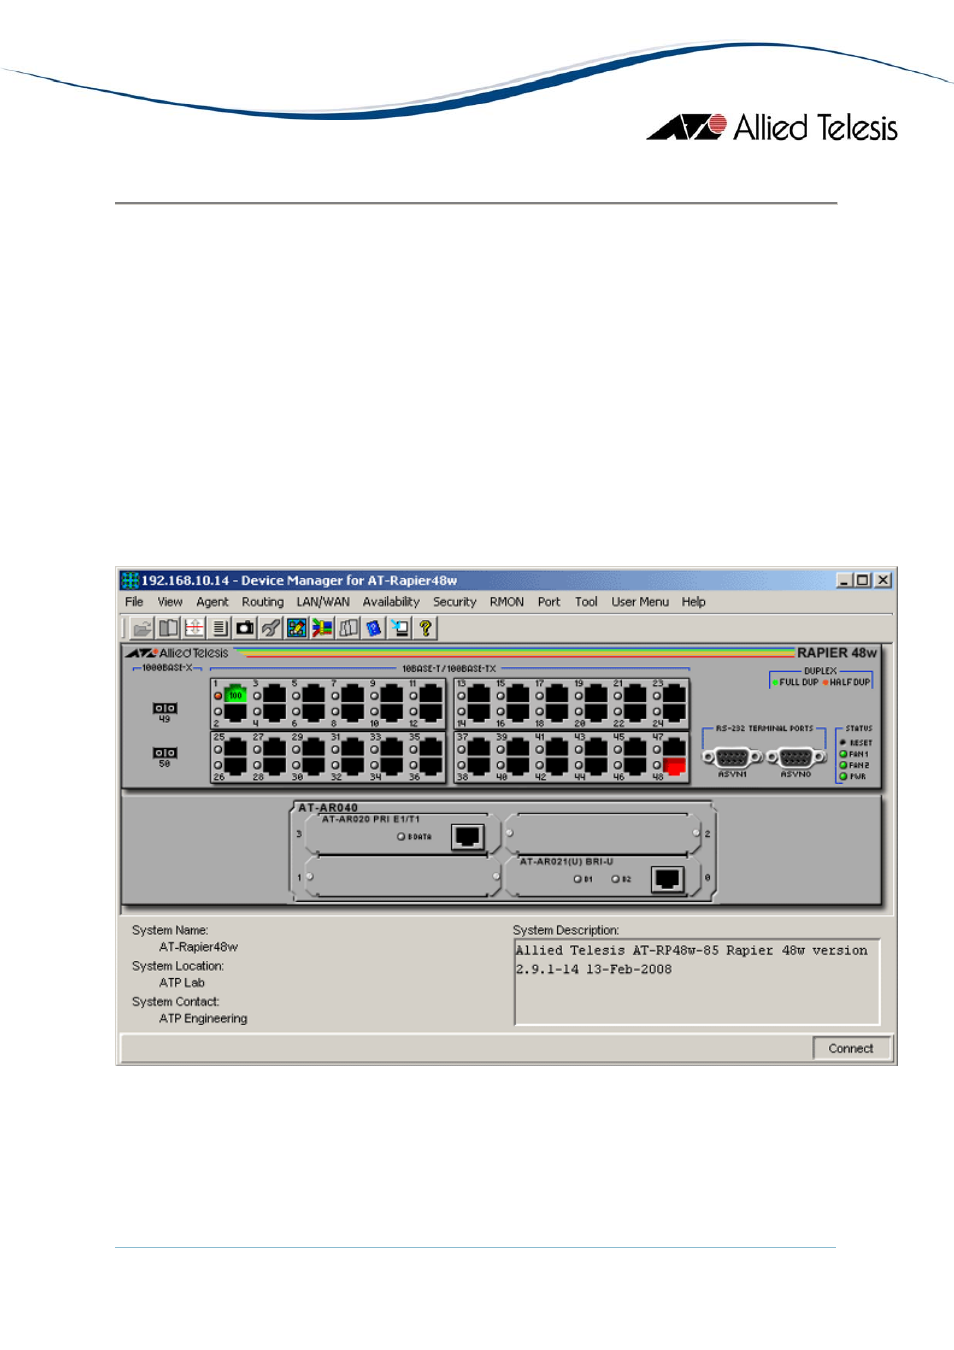Open the Agent menu

212,602
